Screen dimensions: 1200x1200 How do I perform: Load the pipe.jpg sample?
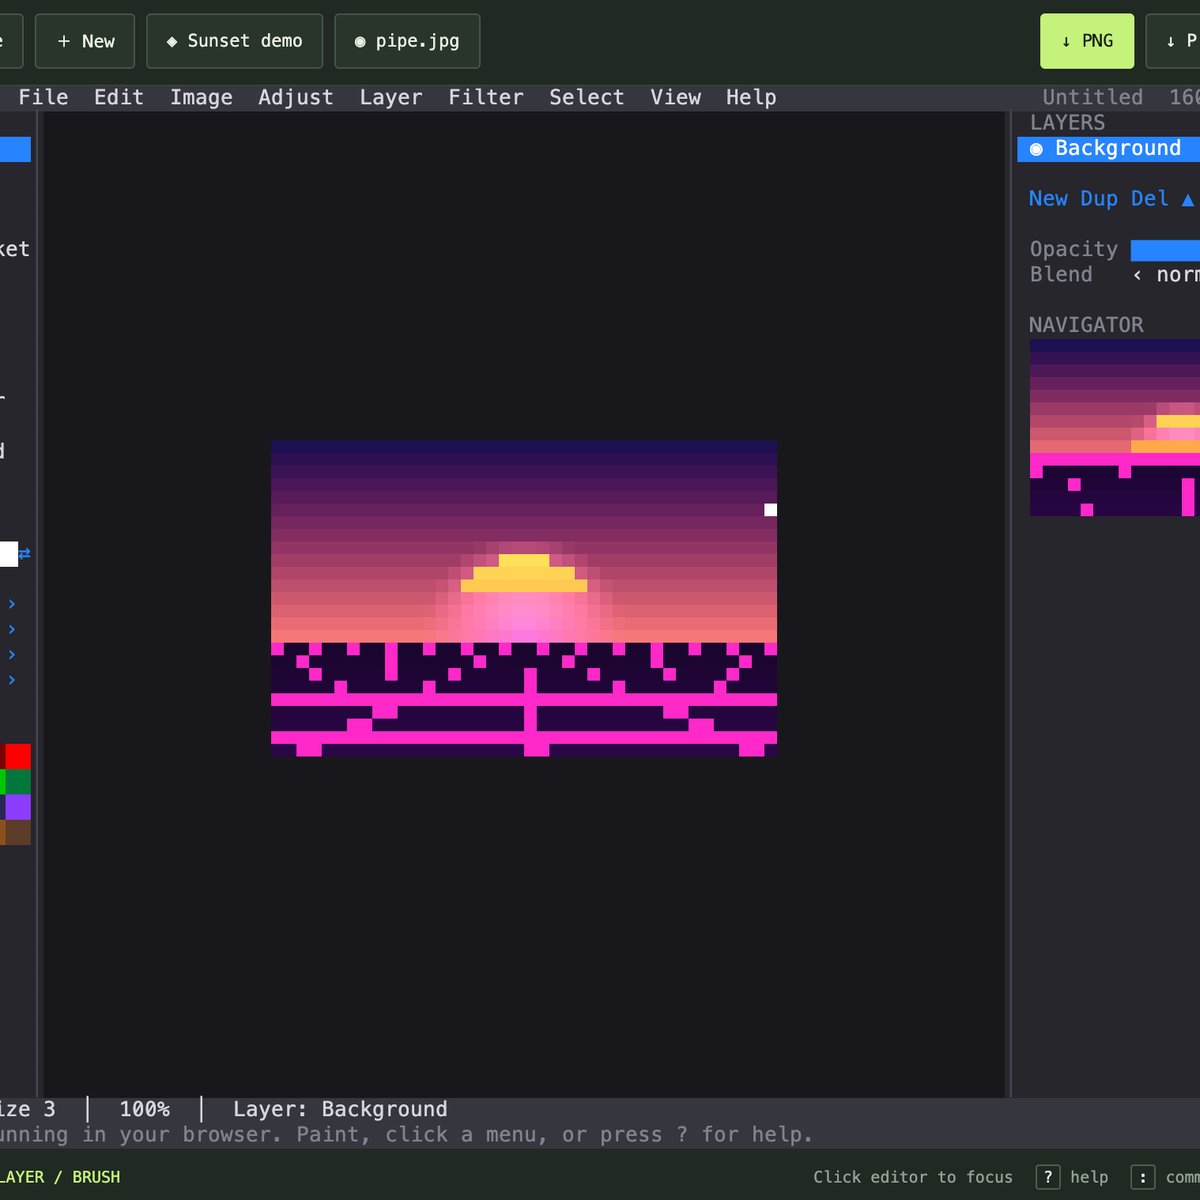407,41
